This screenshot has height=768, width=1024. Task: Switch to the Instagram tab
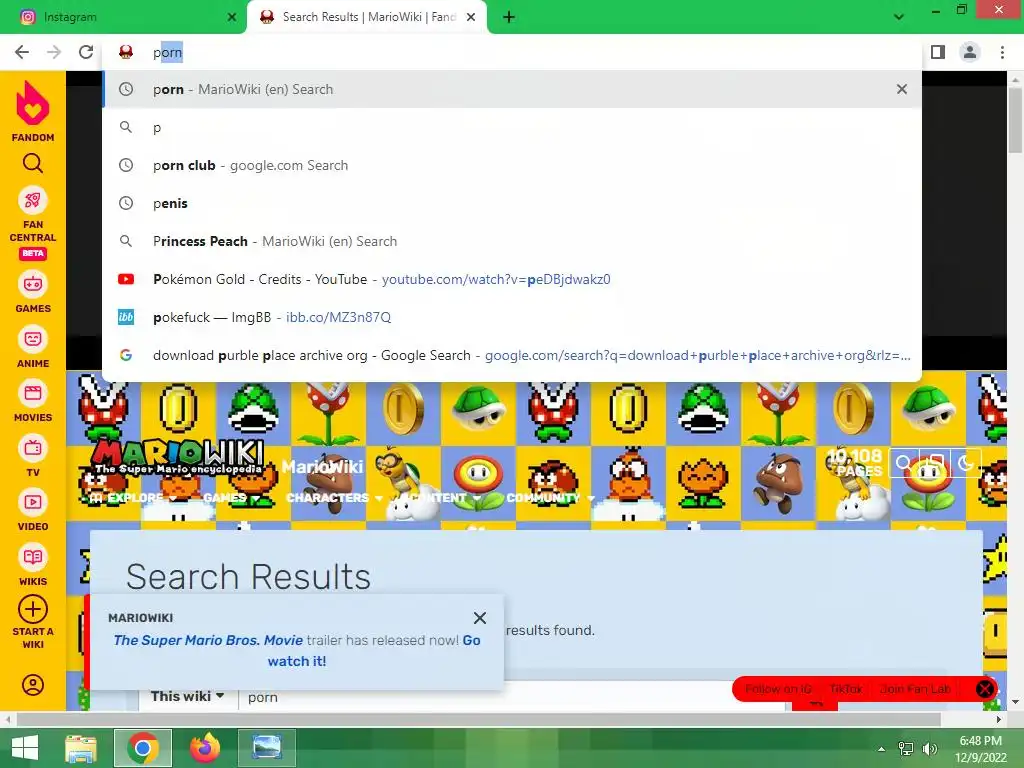123,17
